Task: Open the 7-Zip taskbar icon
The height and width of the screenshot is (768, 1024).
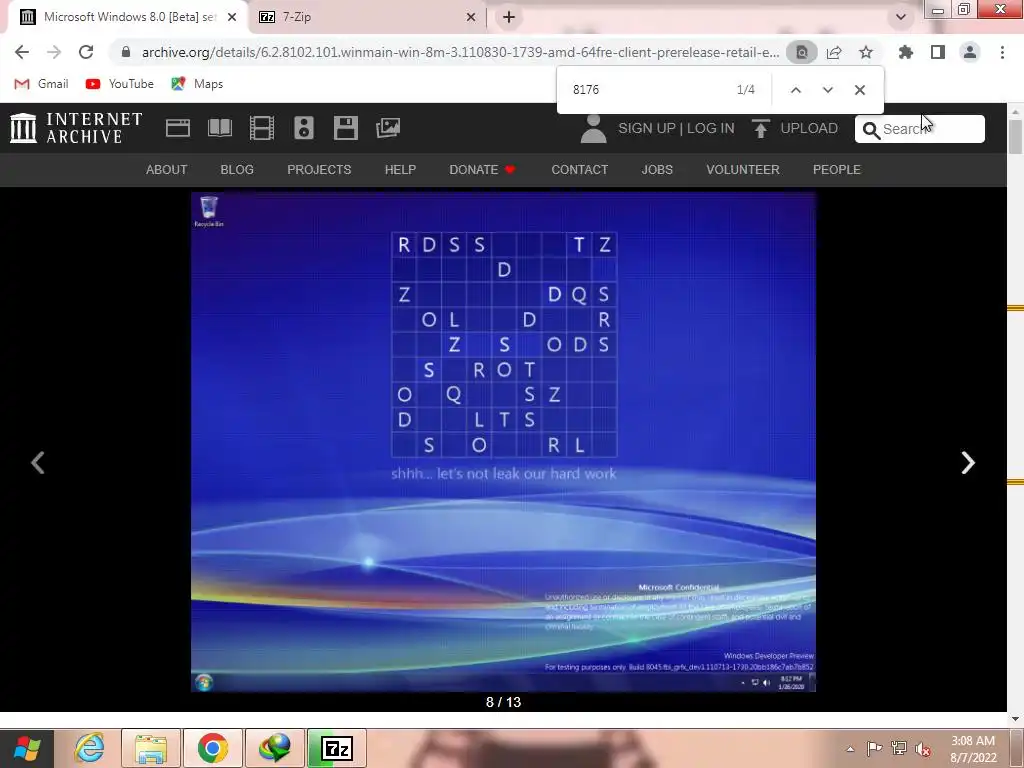Action: tap(337, 748)
